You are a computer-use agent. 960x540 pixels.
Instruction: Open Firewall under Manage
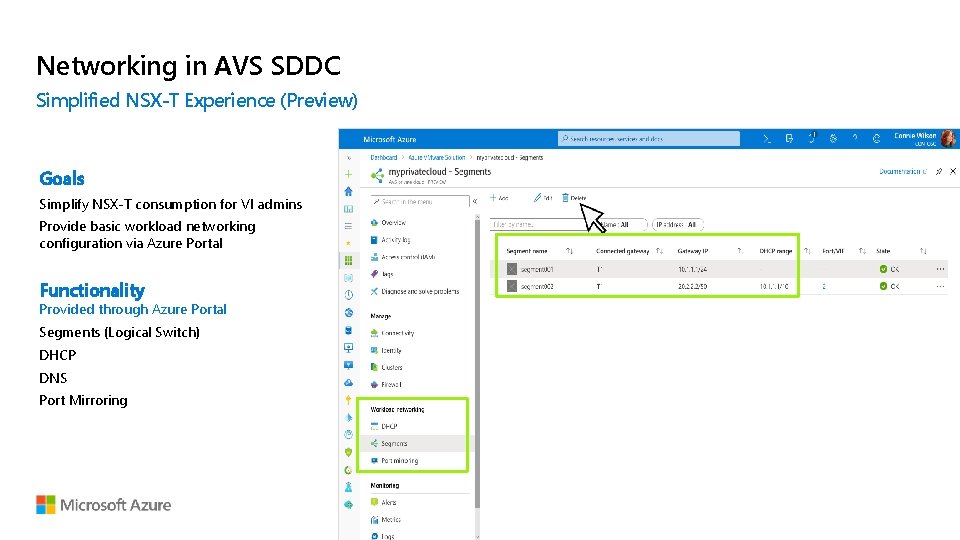point(386,384)
